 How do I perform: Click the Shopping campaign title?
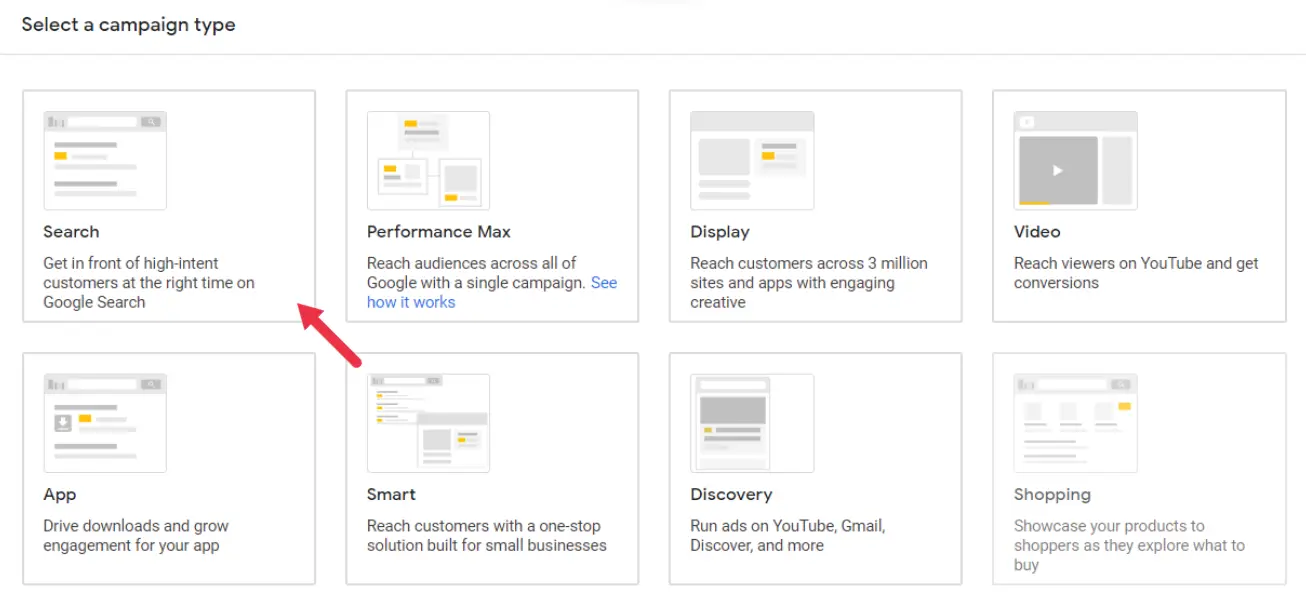[x=1052, y=495]
